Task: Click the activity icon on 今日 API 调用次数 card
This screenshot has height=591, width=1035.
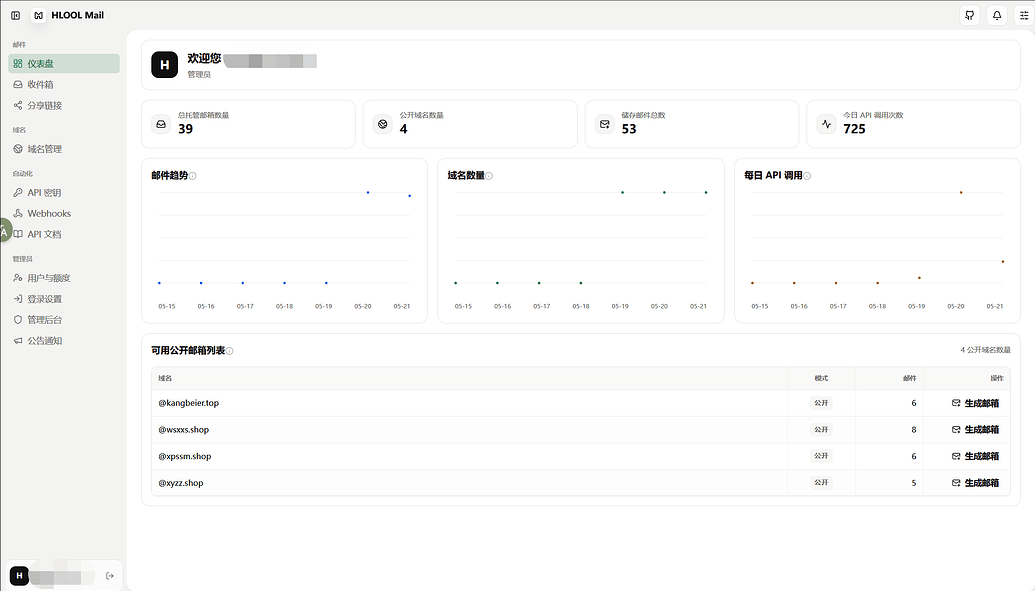Action: click(x=826, y=124)
